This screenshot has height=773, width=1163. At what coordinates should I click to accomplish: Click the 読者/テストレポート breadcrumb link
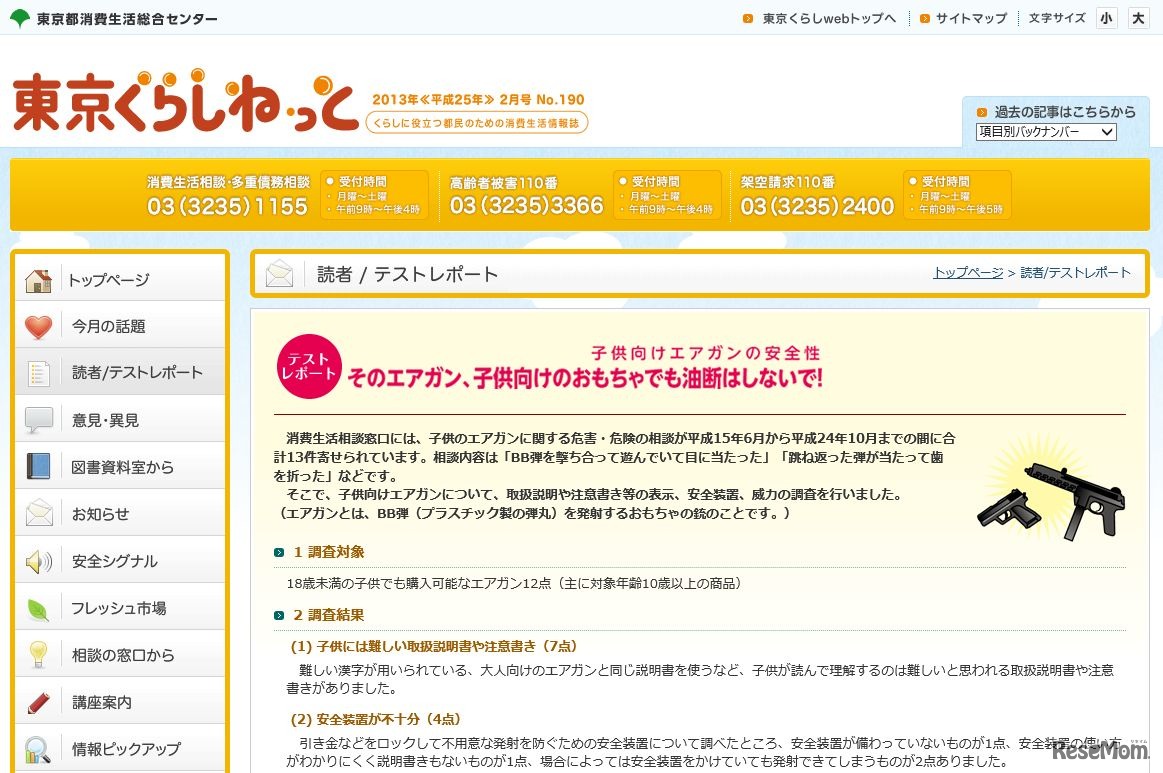pyautogui.click(x=1075, y=272)
